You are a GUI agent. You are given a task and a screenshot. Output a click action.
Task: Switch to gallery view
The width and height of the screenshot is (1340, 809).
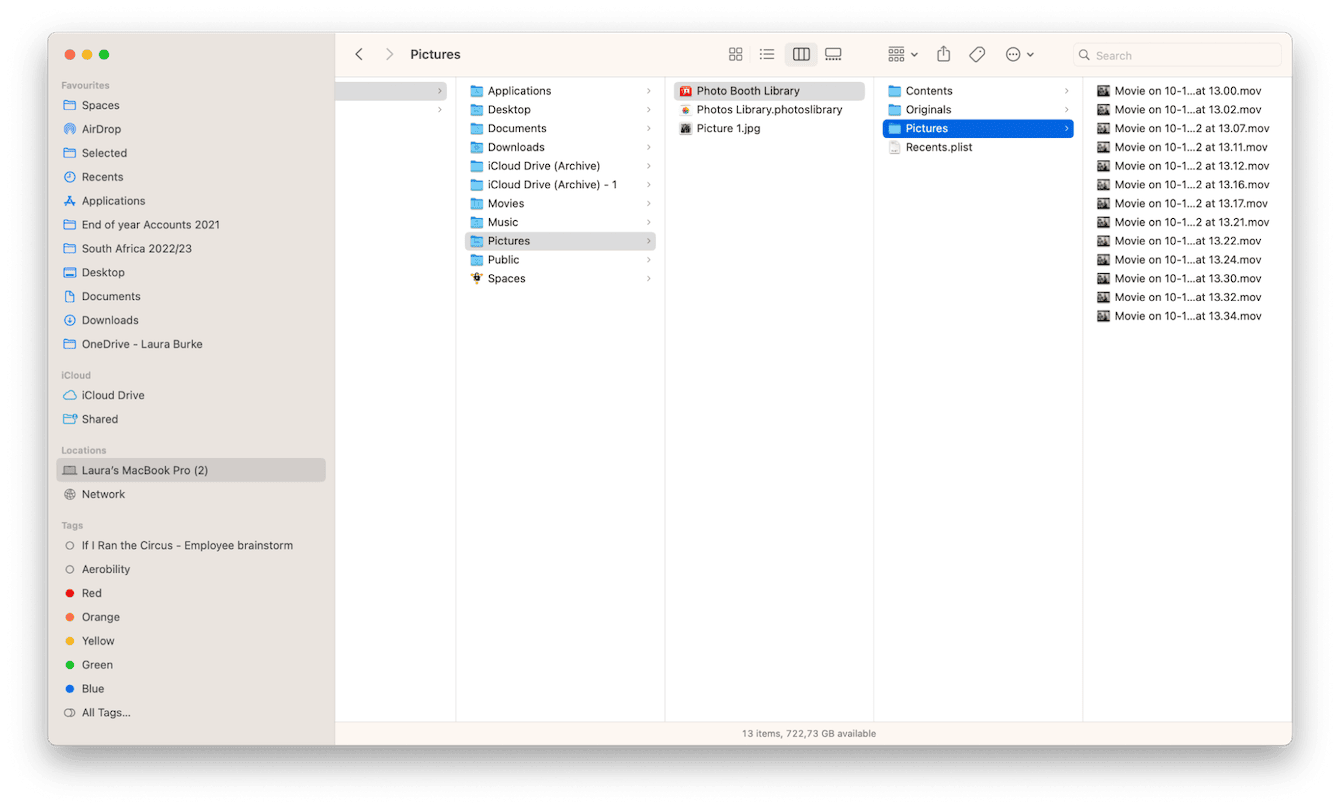pyautogui.click(x=833, y=54)
